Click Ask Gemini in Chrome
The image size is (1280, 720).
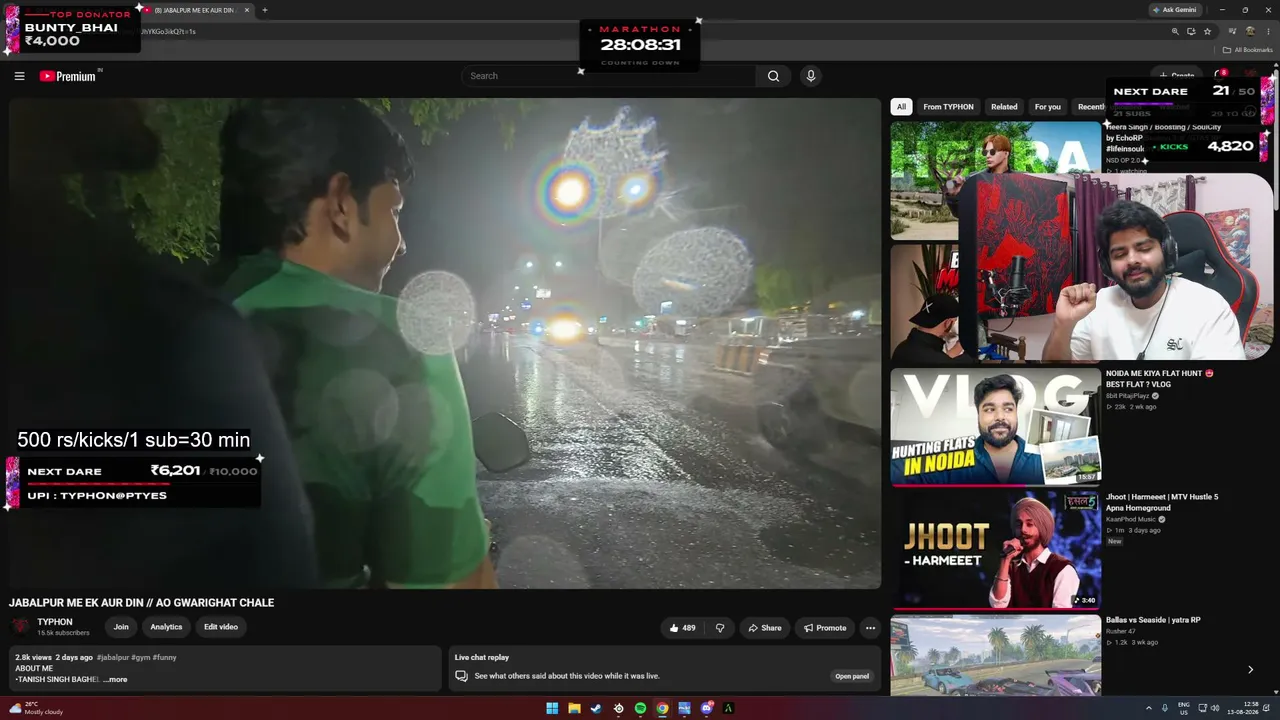pos(1174,10)
